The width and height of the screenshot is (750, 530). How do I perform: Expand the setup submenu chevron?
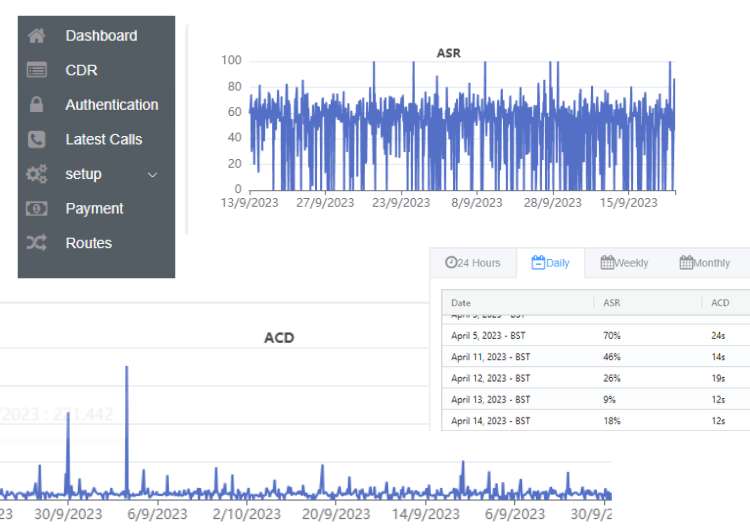153,175
